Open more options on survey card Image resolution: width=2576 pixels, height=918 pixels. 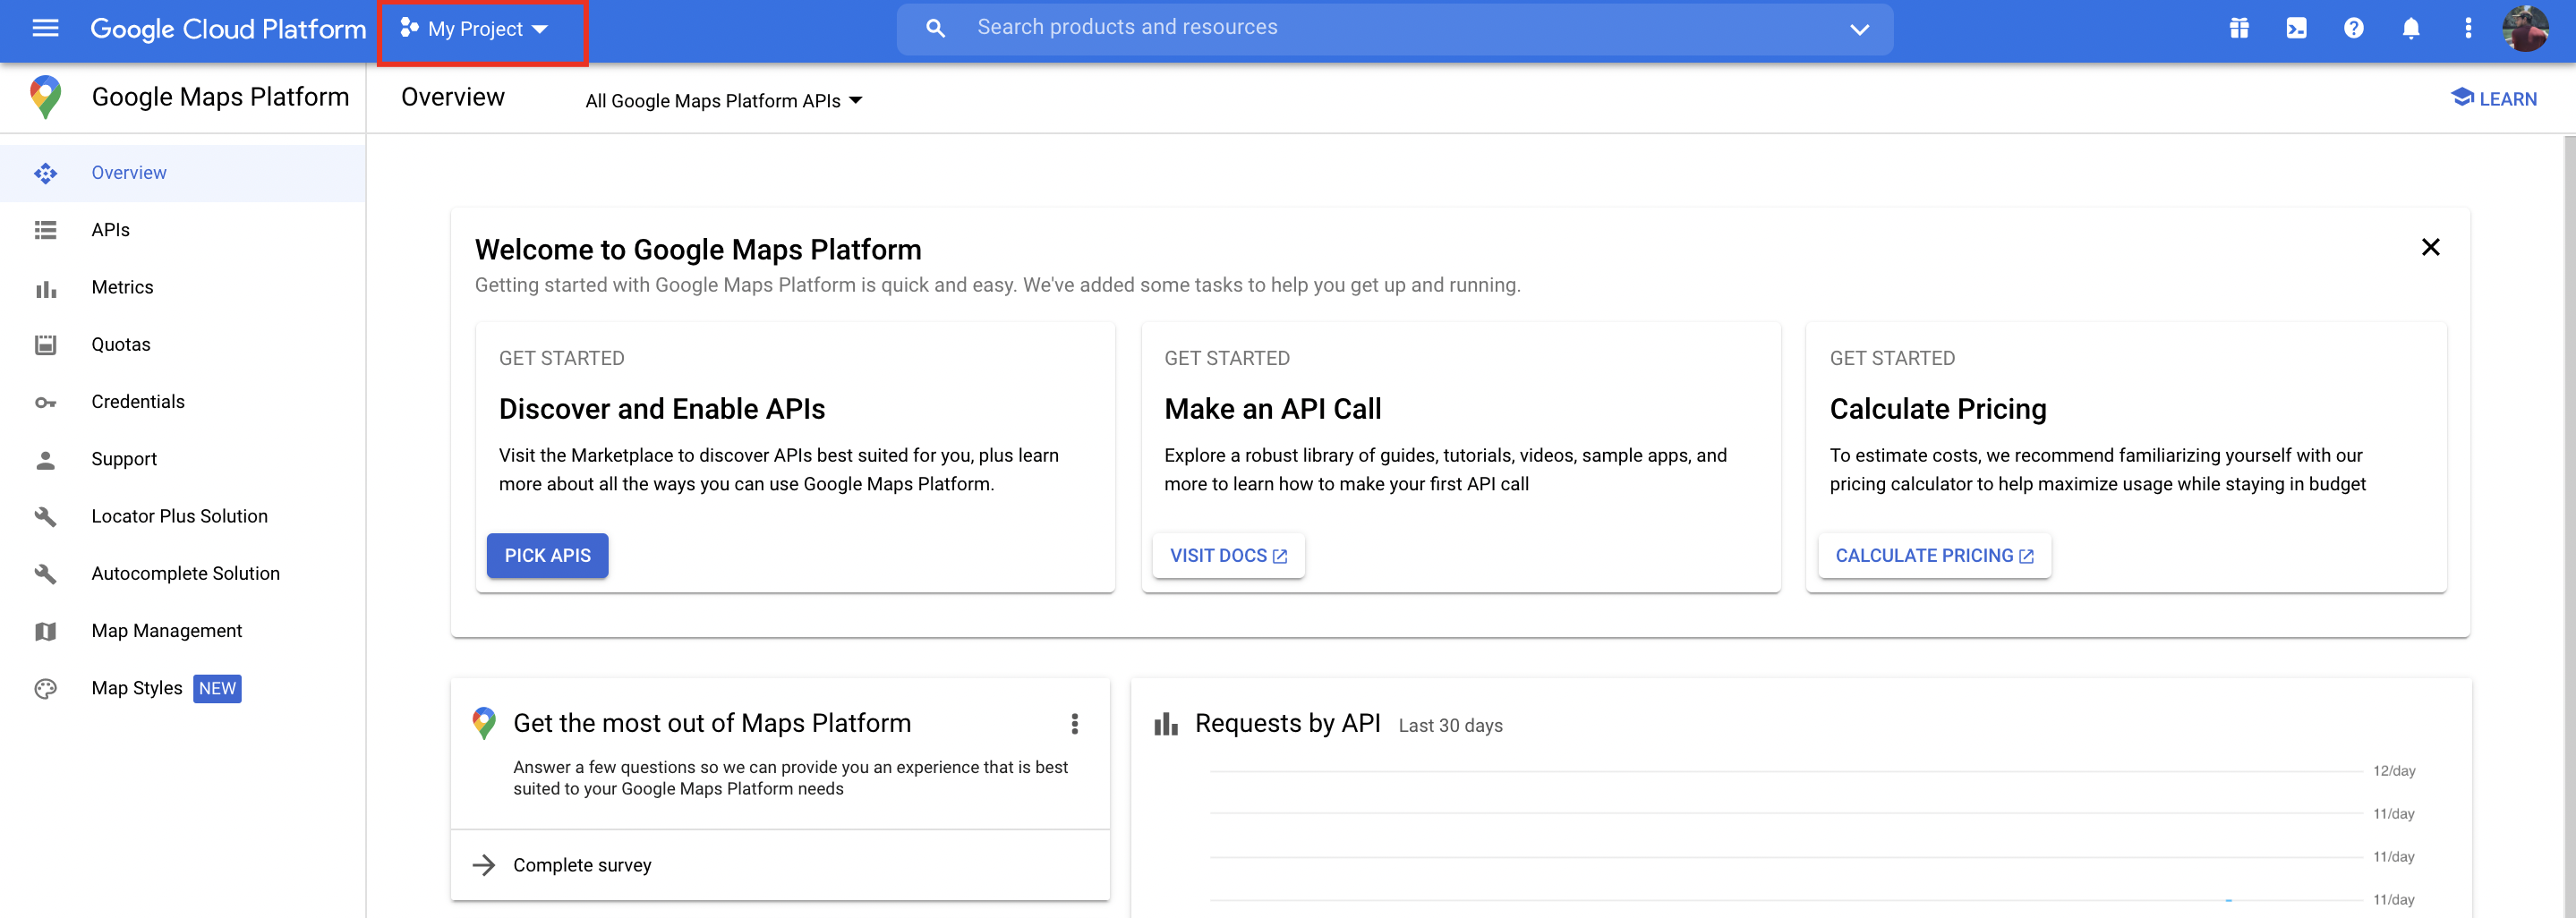tap(1074, 723)
